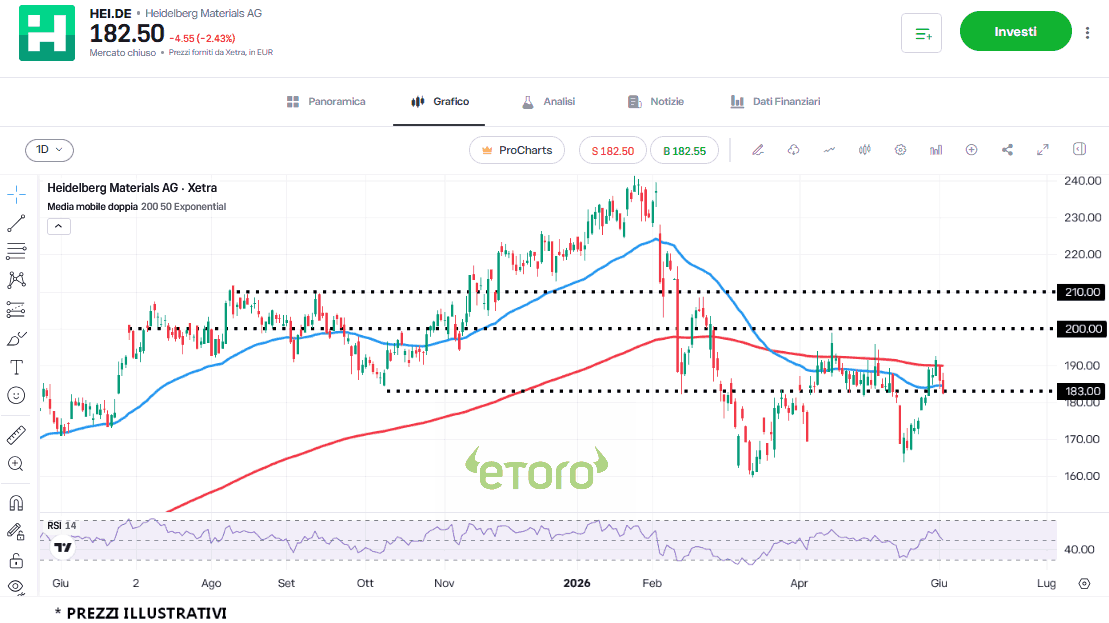Open the Notizie tab
Viewport: 1109px width, 623px height.
point(656,102)
